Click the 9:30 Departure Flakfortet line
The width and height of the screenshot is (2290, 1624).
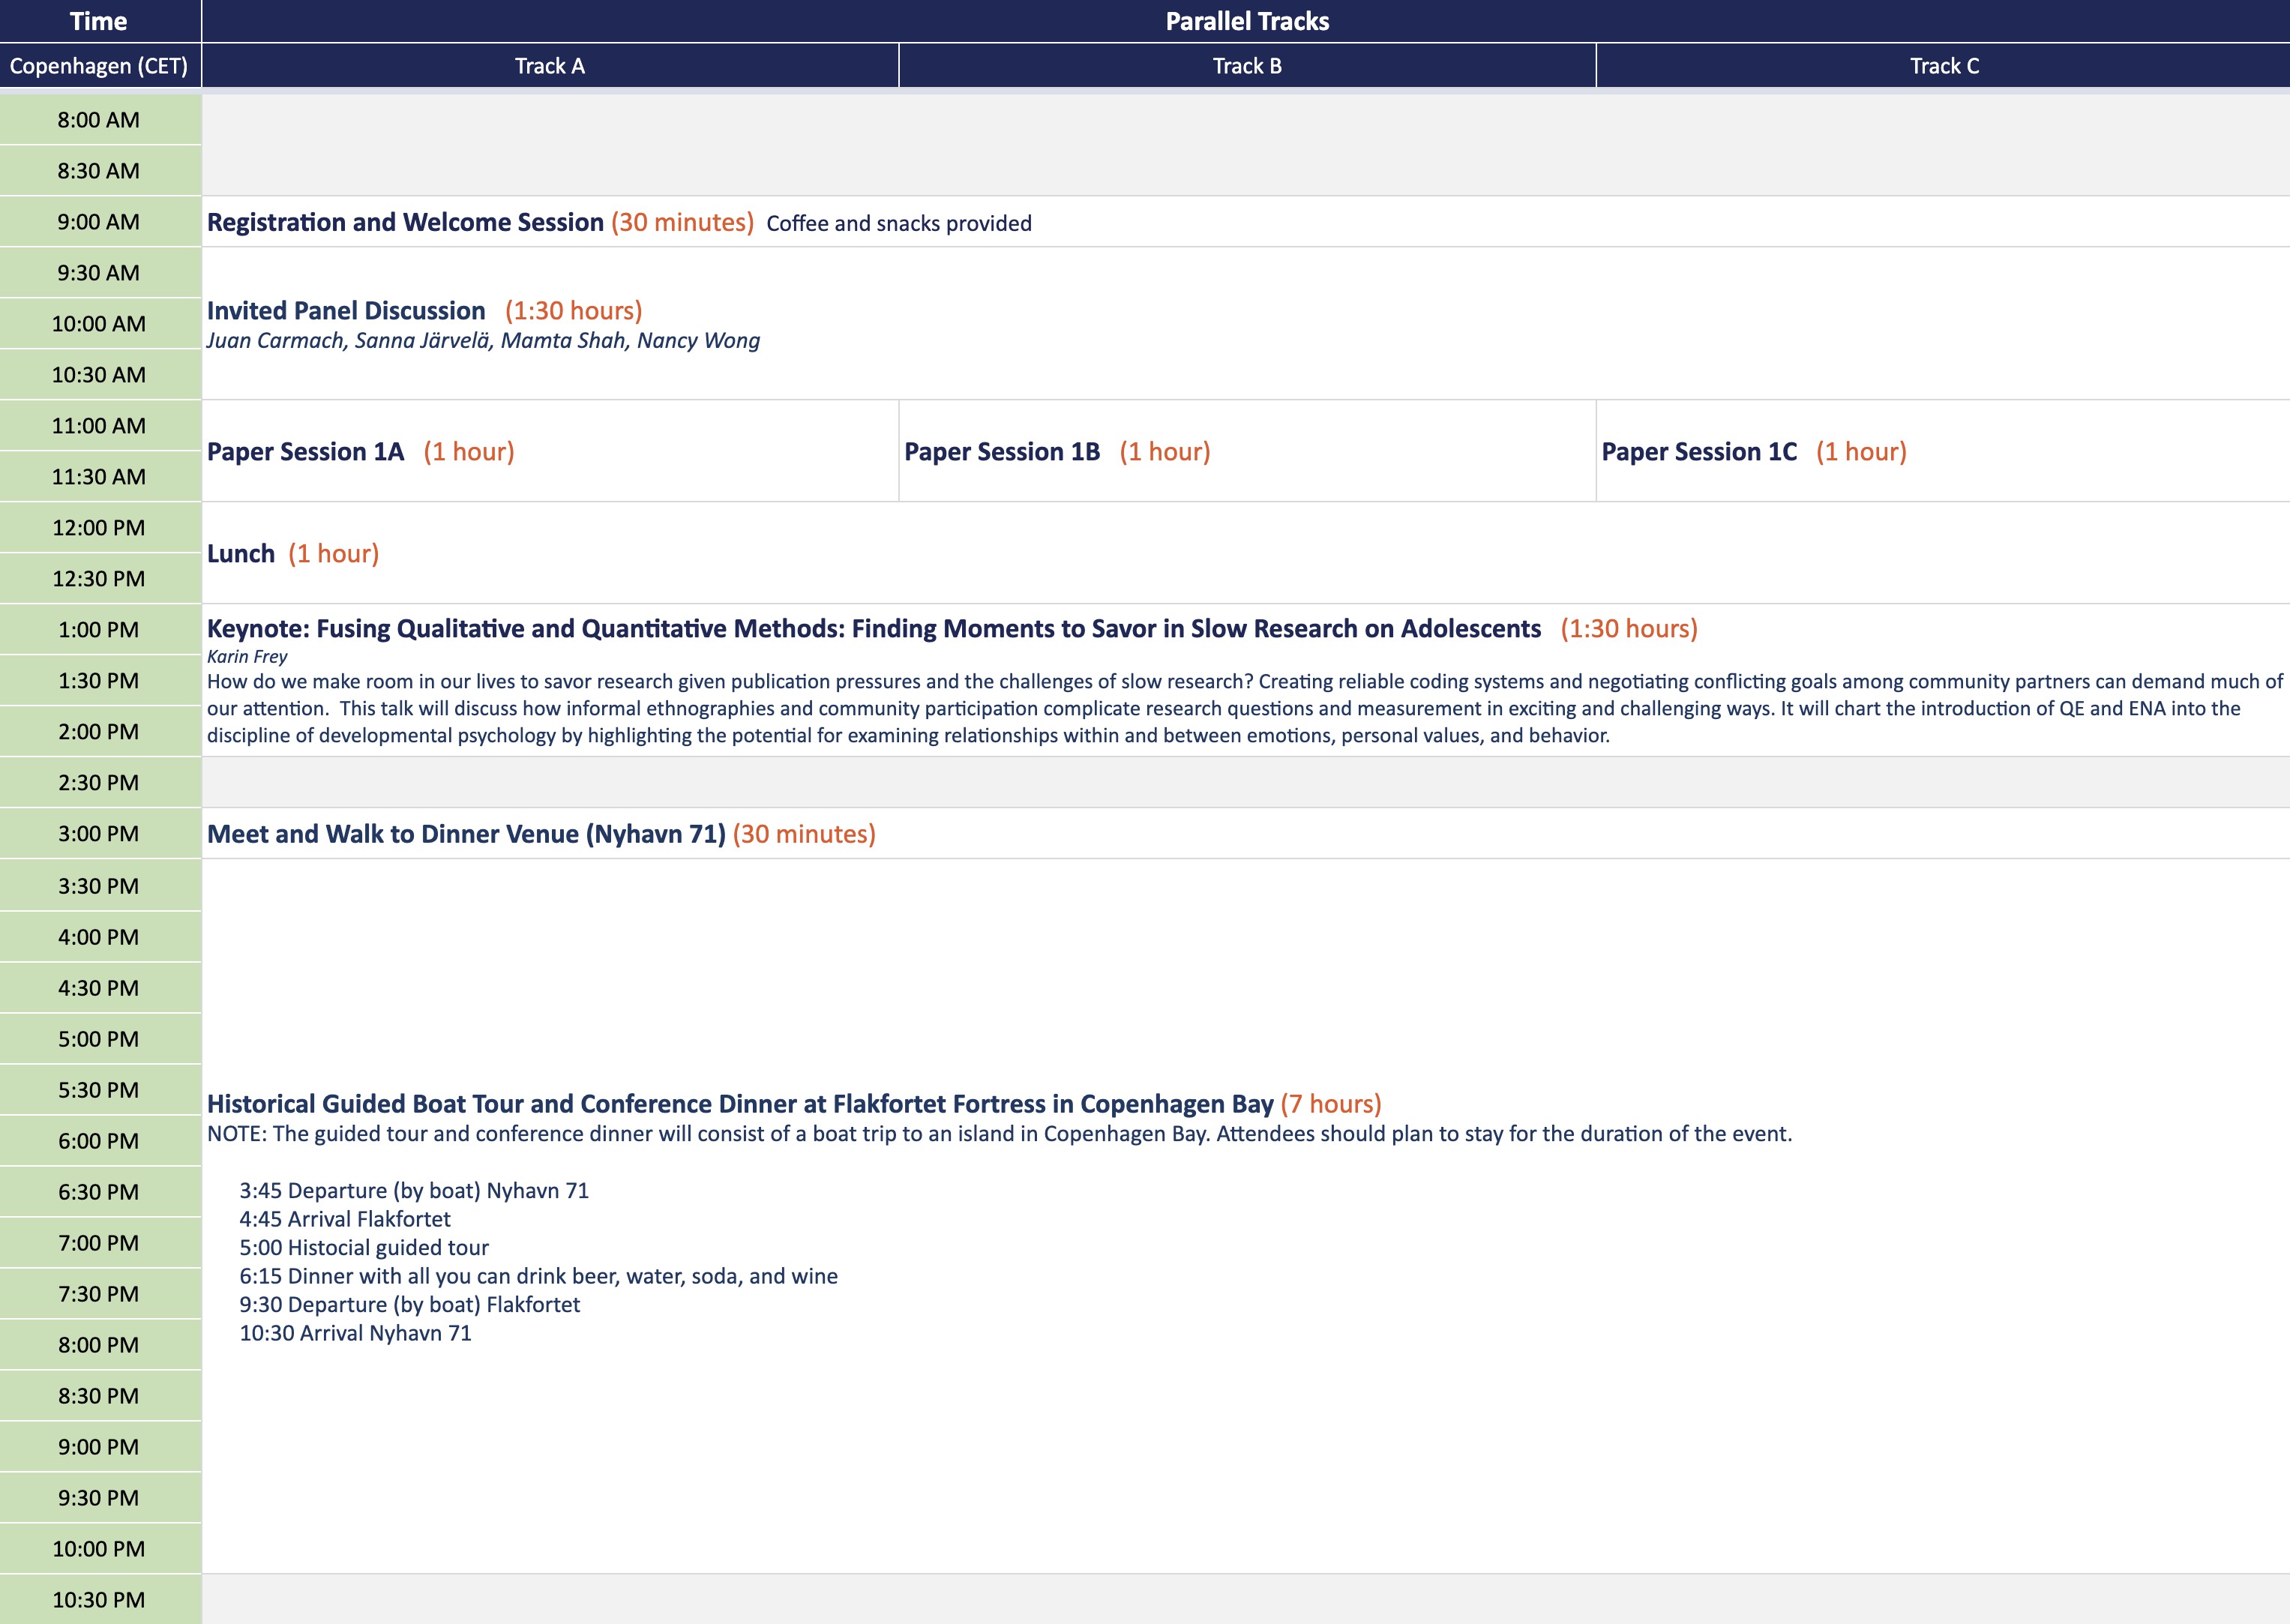coord(410,1305)
